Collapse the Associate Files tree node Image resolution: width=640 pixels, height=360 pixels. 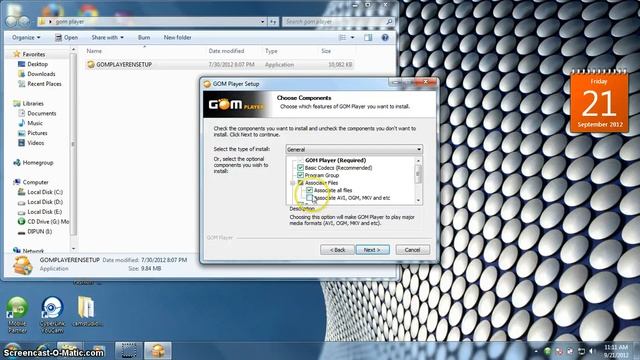293,183
